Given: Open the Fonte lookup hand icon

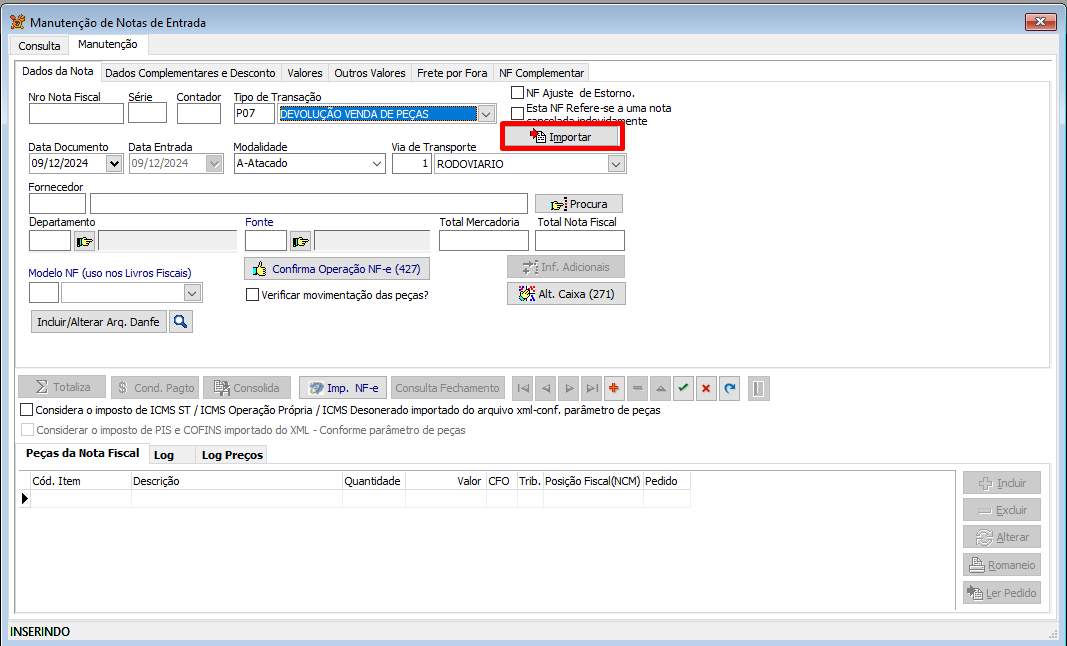Looking at the screenshot, I should tap(300, 241).
